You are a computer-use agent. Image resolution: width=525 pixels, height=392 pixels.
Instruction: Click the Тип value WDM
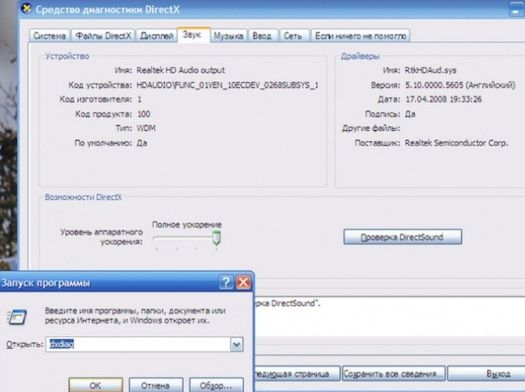[x=146, y=128]
